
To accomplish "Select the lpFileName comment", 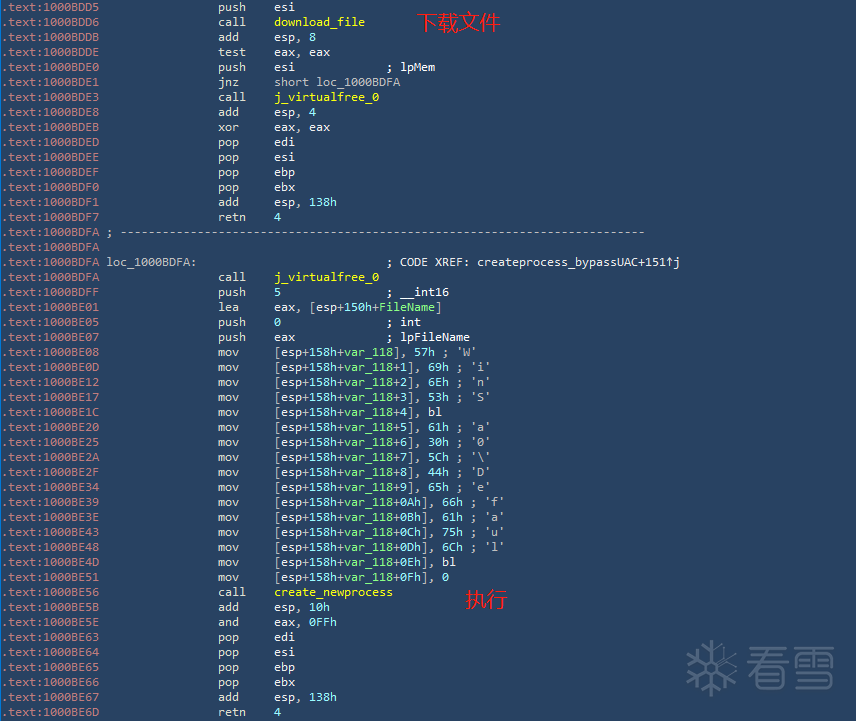I will tap(435, 337).
